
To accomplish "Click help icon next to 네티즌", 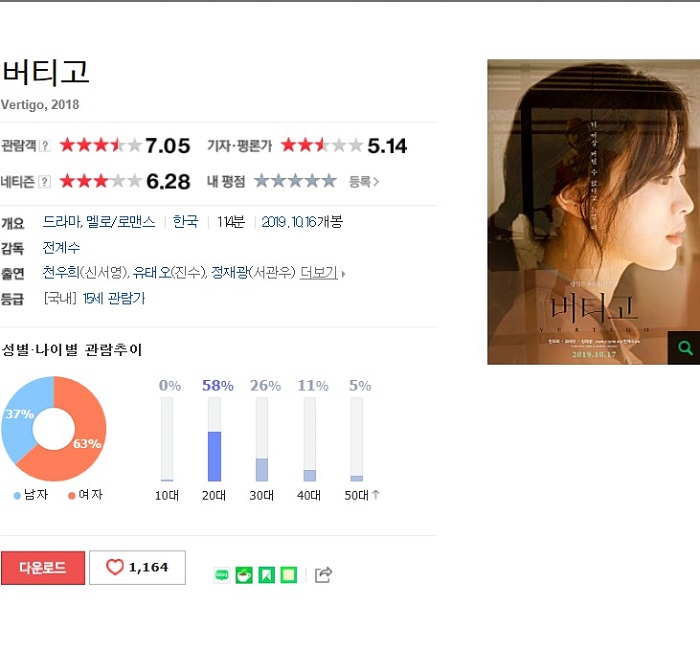I will [x=45, y=182].
